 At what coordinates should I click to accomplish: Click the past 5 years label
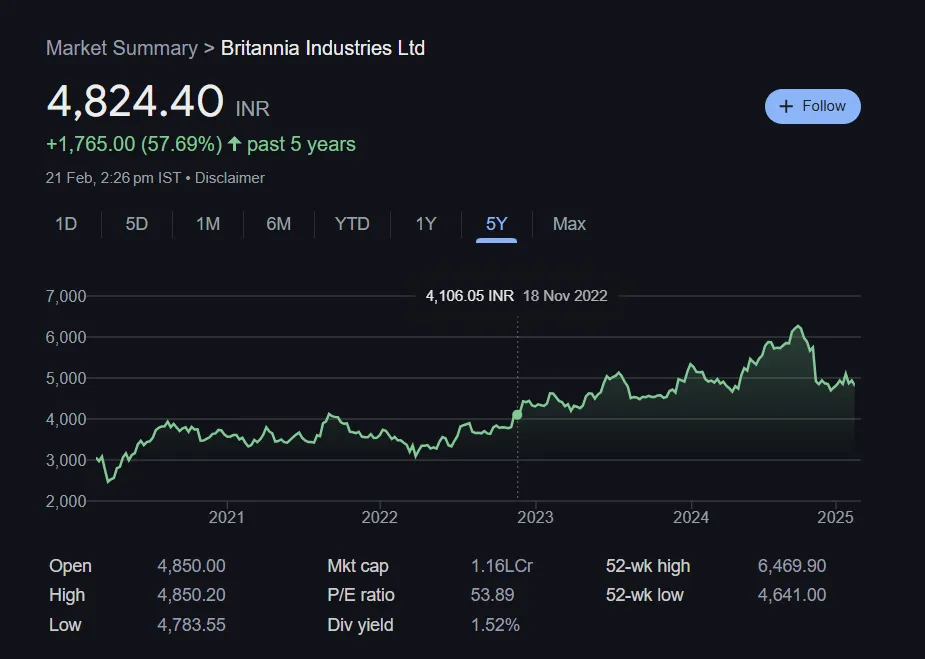pyautogui.click(x=301, y=144)
